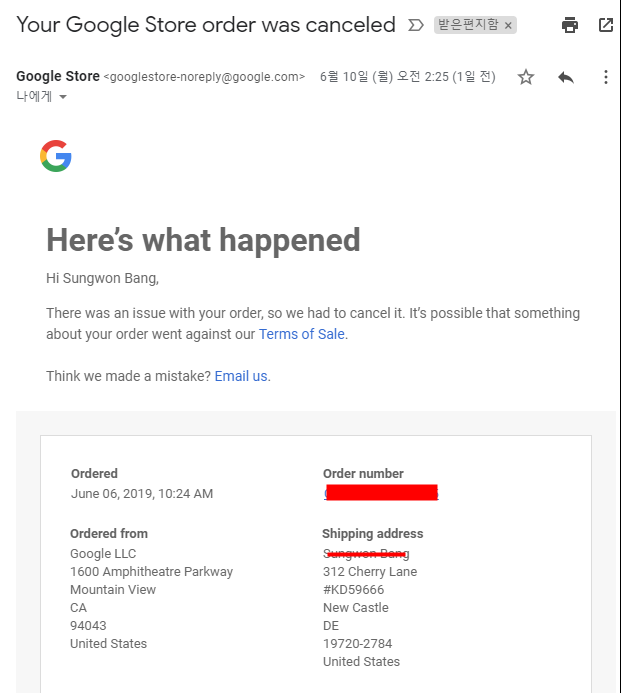Open the Terms of Sale link
The width and height of the screenshot is (621, 693).
tap(302, 334)
